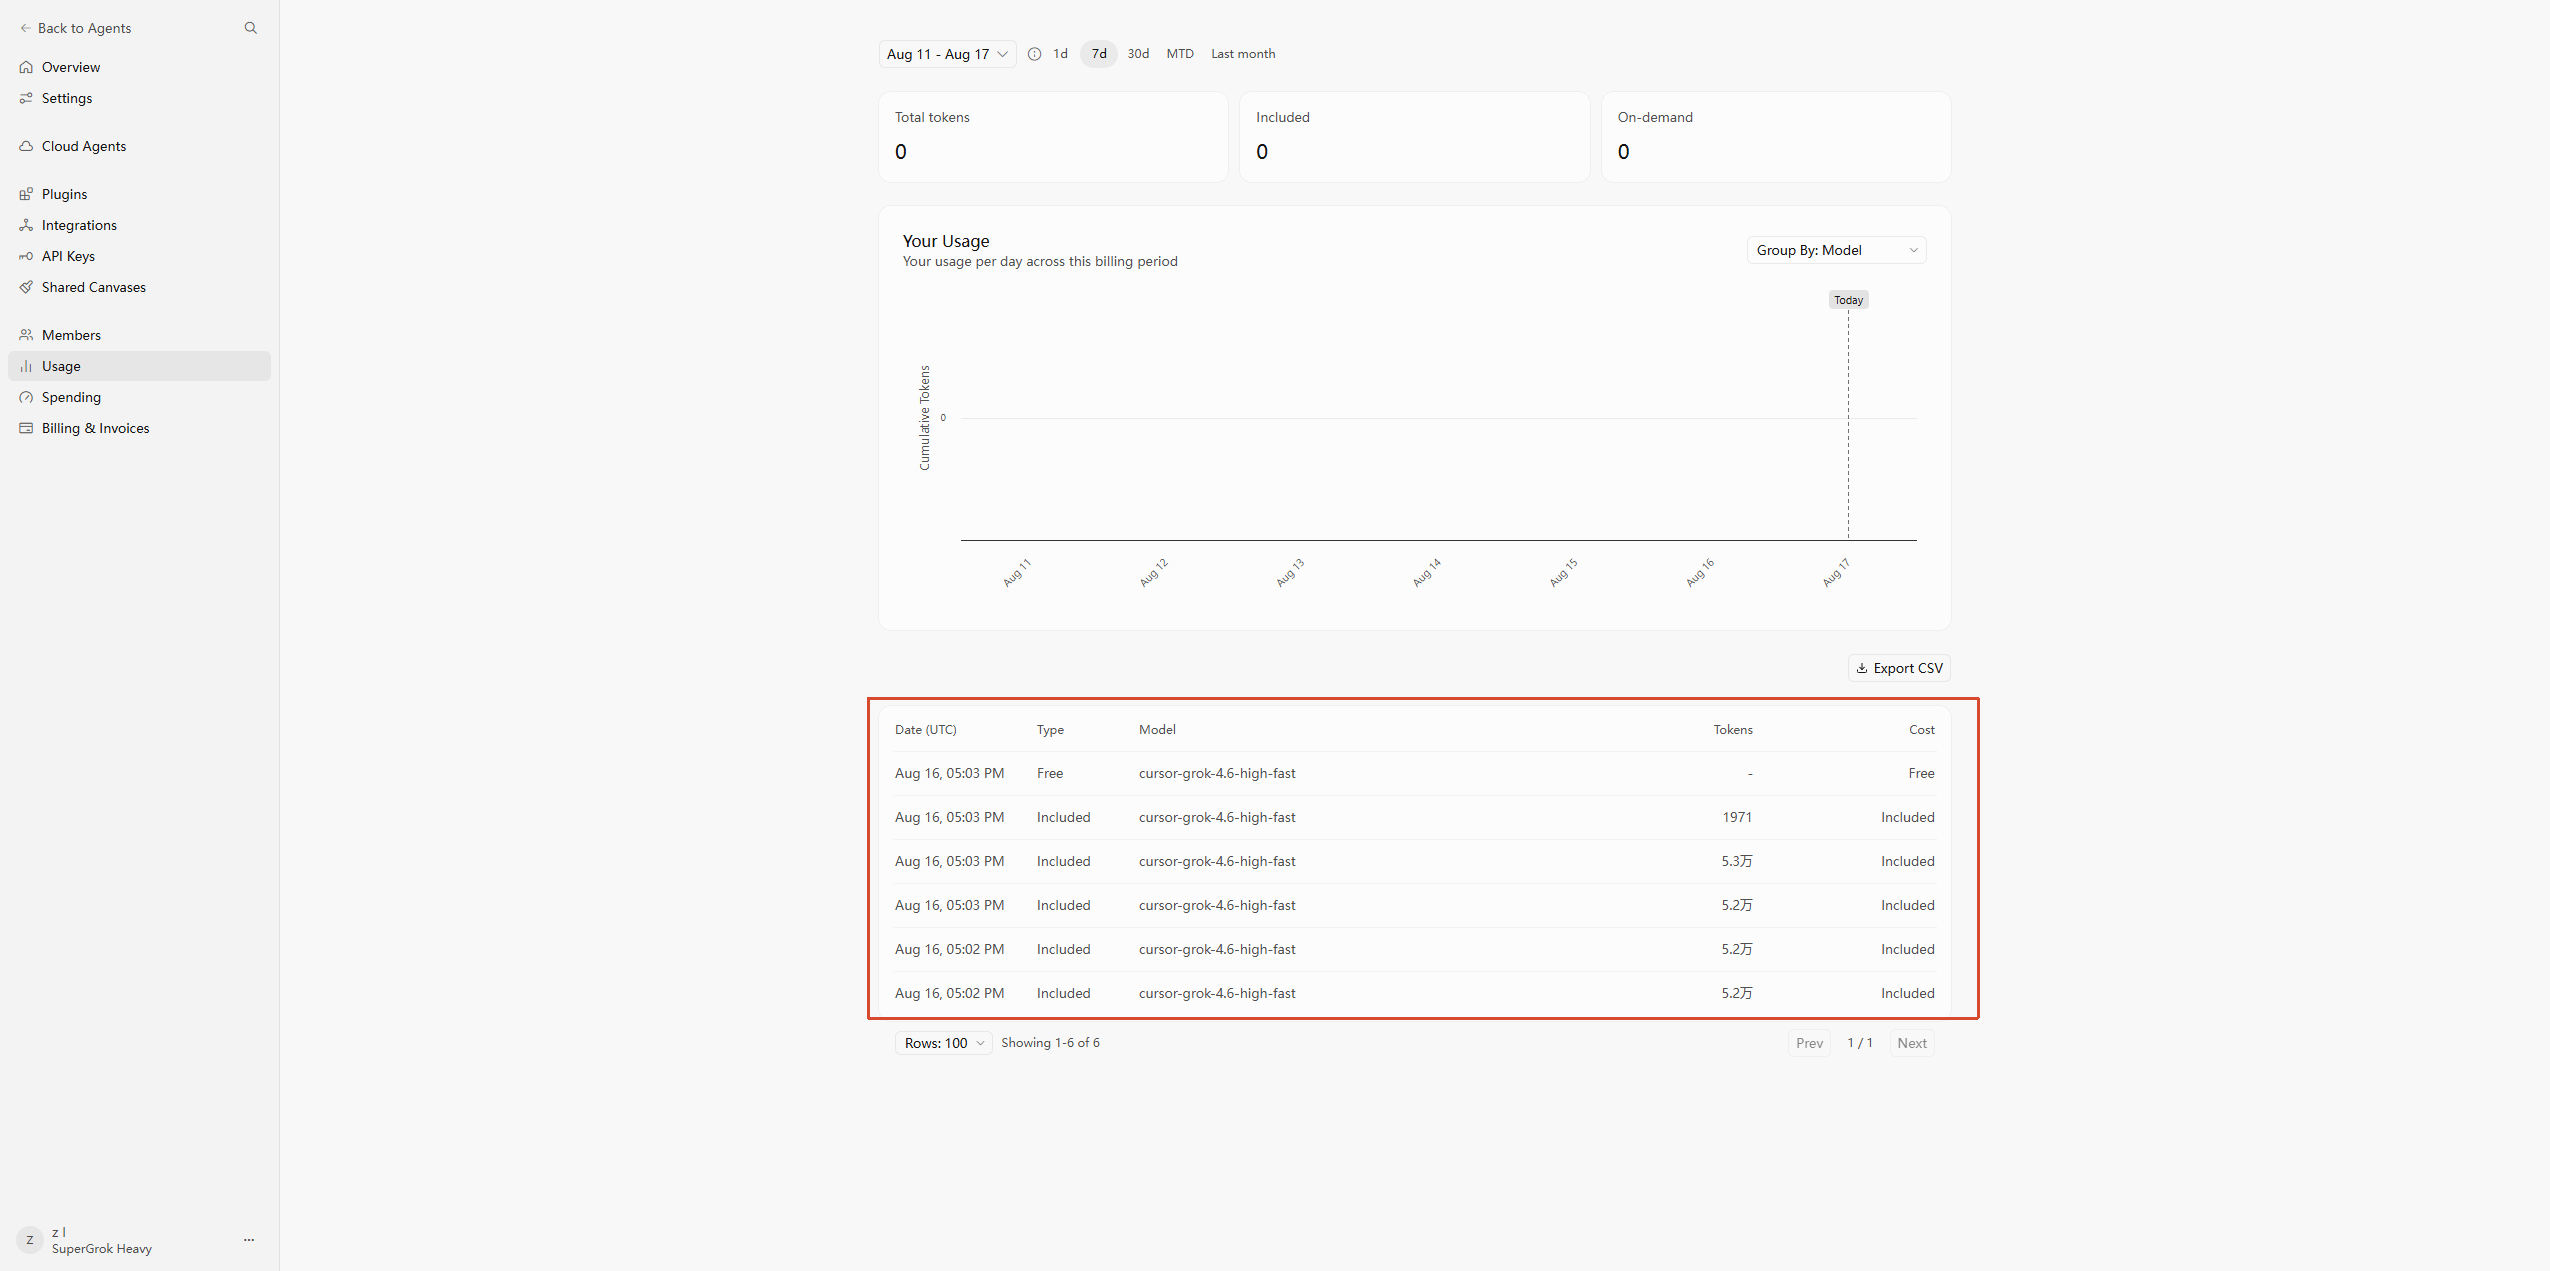Click the Prev pagination button

(1809, 1043)
